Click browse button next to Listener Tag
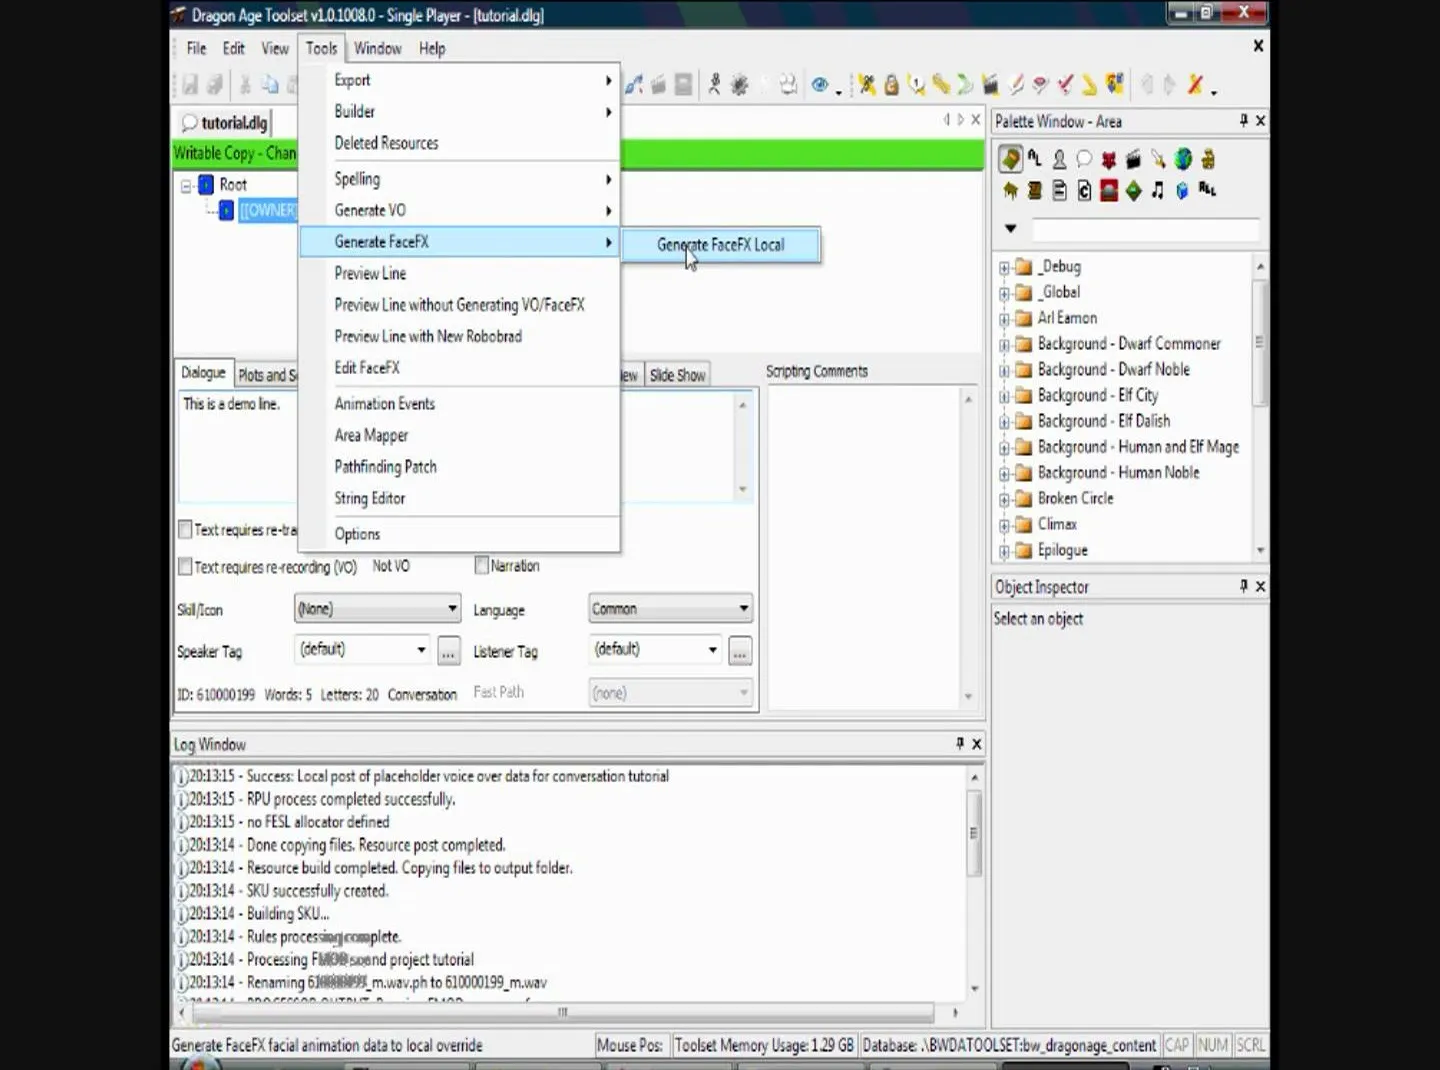Screen dimensions: 1440x1070 (x=740, y=651)
